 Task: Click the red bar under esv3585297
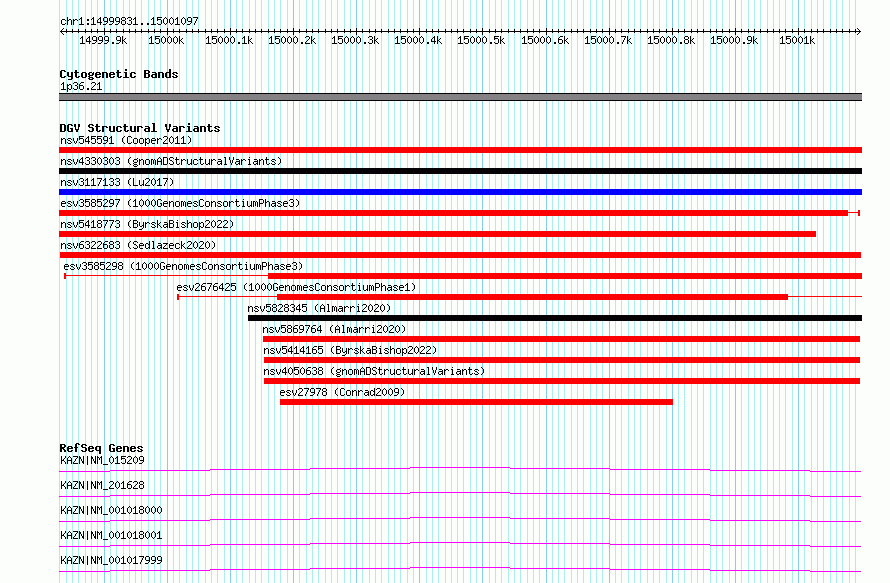pos(454,213)
